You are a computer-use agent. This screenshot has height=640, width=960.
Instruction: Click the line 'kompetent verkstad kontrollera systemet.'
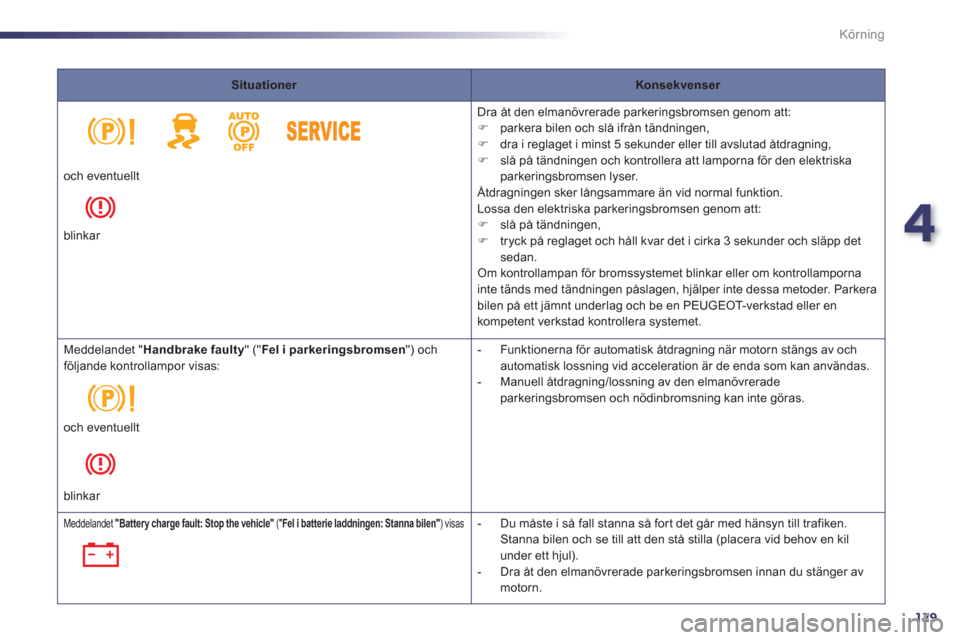click(x=589, y=322)
